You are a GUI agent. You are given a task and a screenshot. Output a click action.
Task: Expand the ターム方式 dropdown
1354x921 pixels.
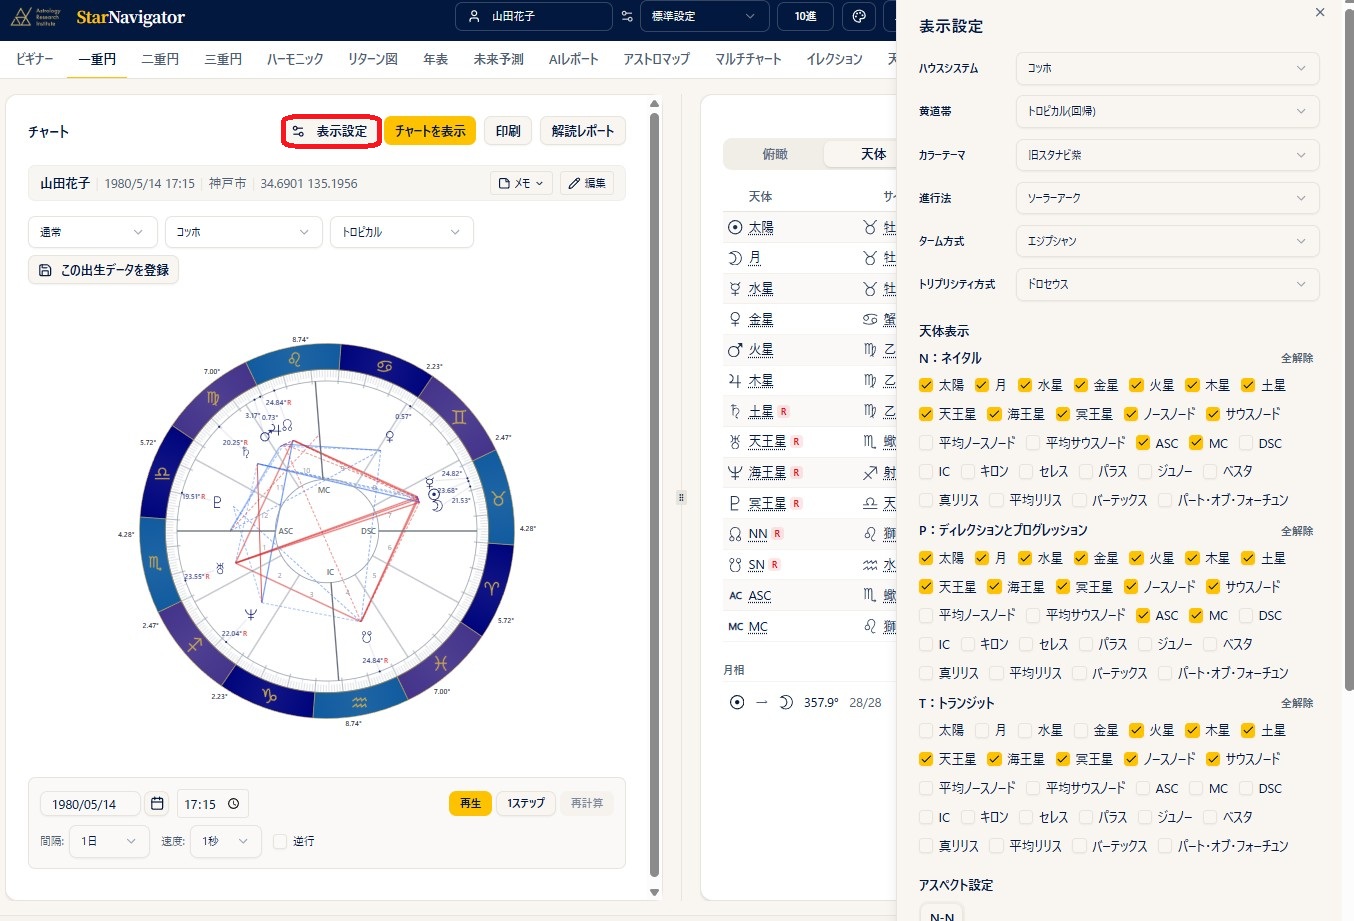[x=1167, y=241]
